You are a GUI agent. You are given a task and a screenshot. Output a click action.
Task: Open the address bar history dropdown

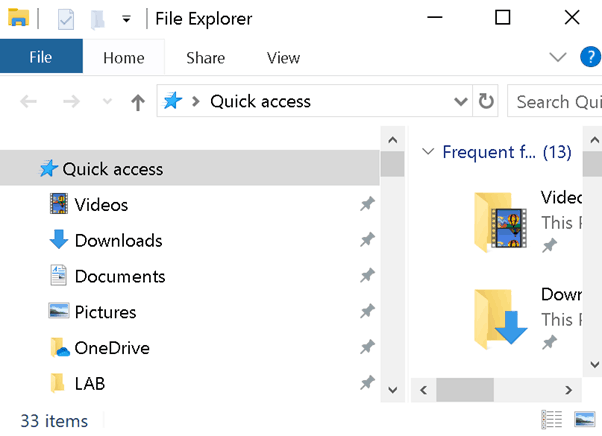coord(460,102)
